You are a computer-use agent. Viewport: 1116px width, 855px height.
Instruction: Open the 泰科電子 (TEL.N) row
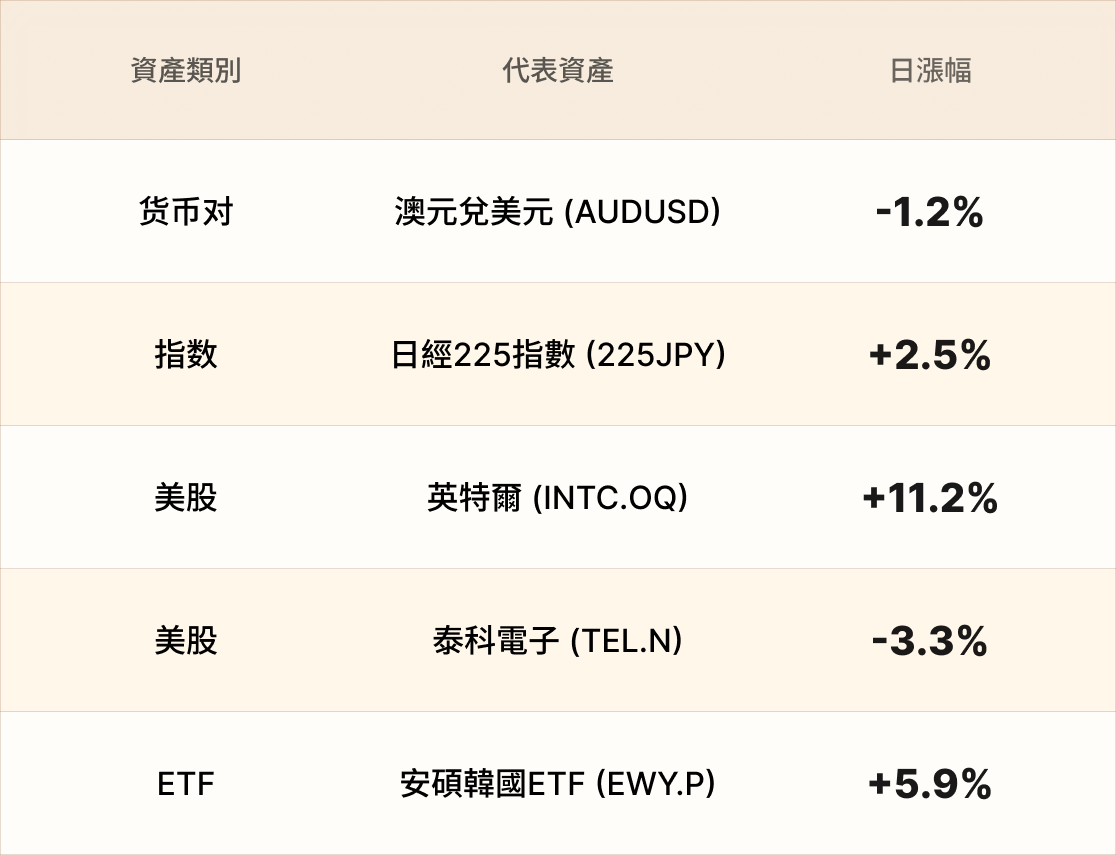pos(558,641)
